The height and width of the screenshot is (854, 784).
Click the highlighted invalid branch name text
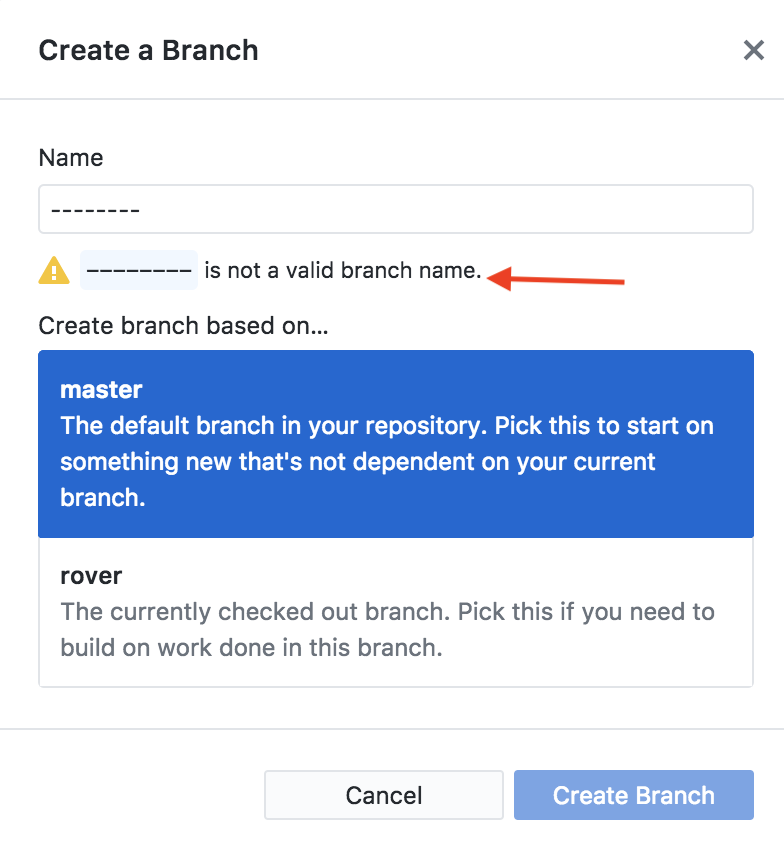click(x=138, y=270)
